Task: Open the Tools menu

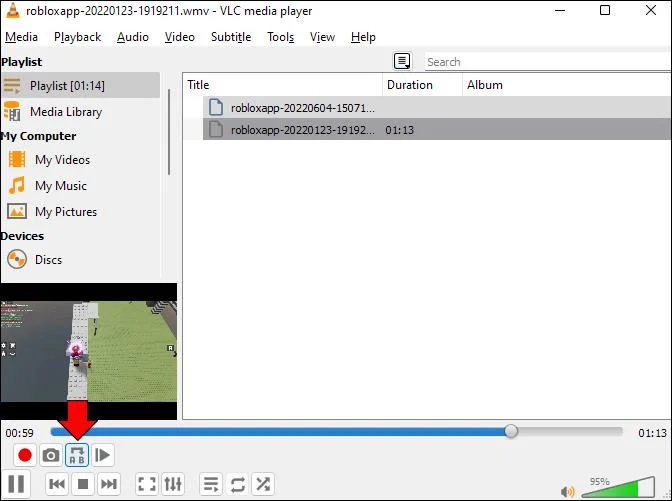Action: (x=281, y=37)
